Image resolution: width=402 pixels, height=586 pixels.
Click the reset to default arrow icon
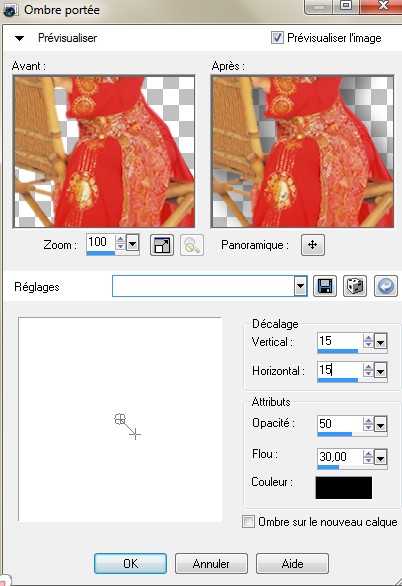386,286
